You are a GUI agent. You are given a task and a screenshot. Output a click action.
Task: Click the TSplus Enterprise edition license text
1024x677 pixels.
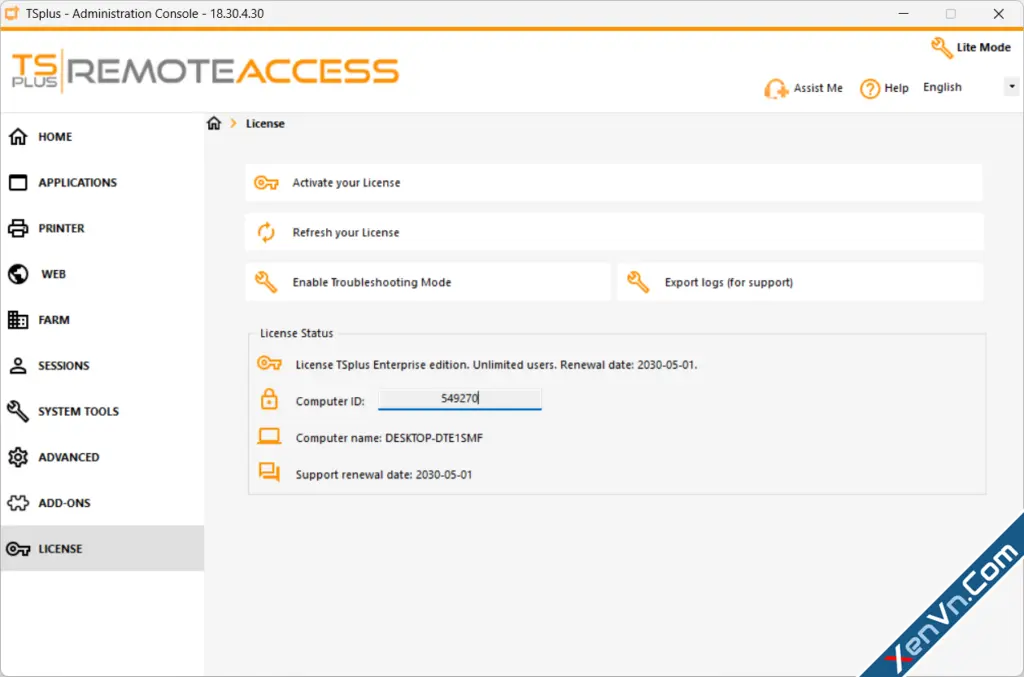click(x=496, y=364)
